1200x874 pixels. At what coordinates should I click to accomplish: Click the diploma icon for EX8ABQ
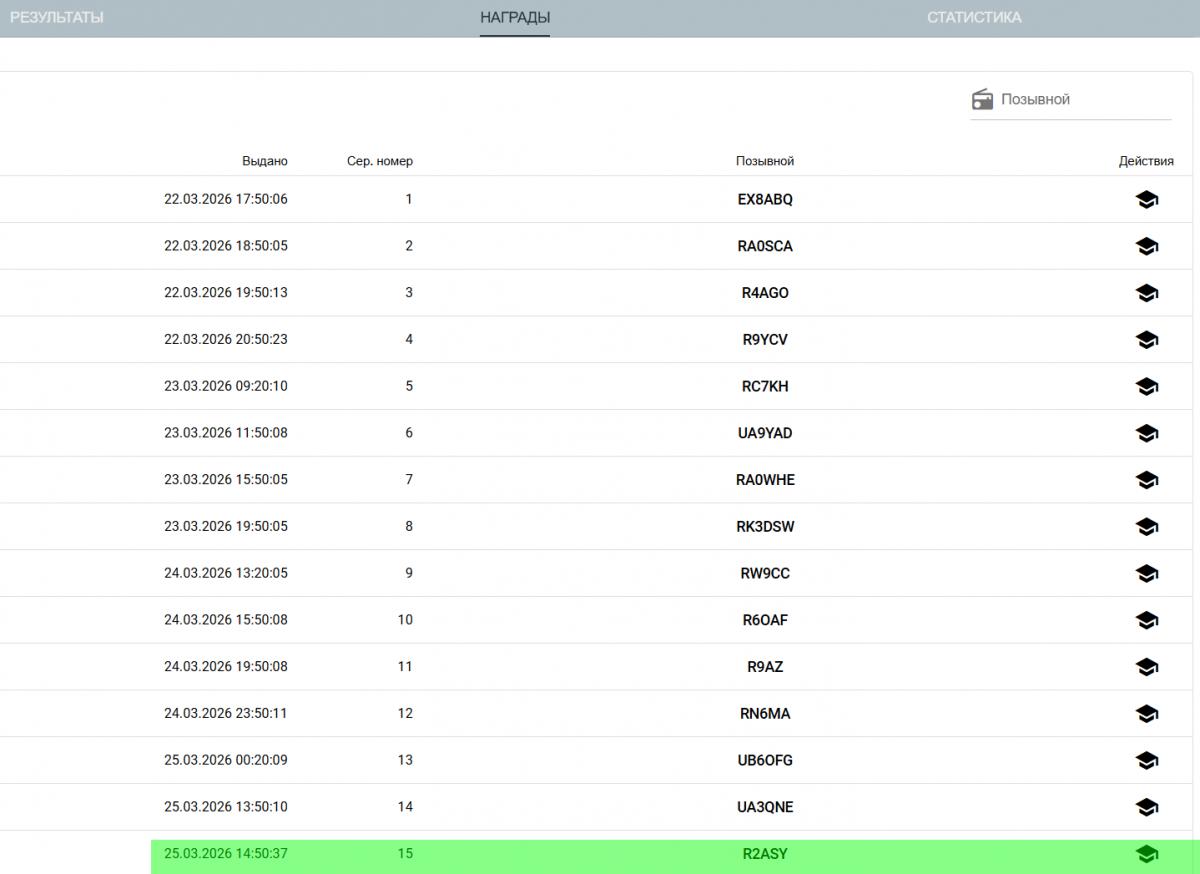(x=1146, y=200)
